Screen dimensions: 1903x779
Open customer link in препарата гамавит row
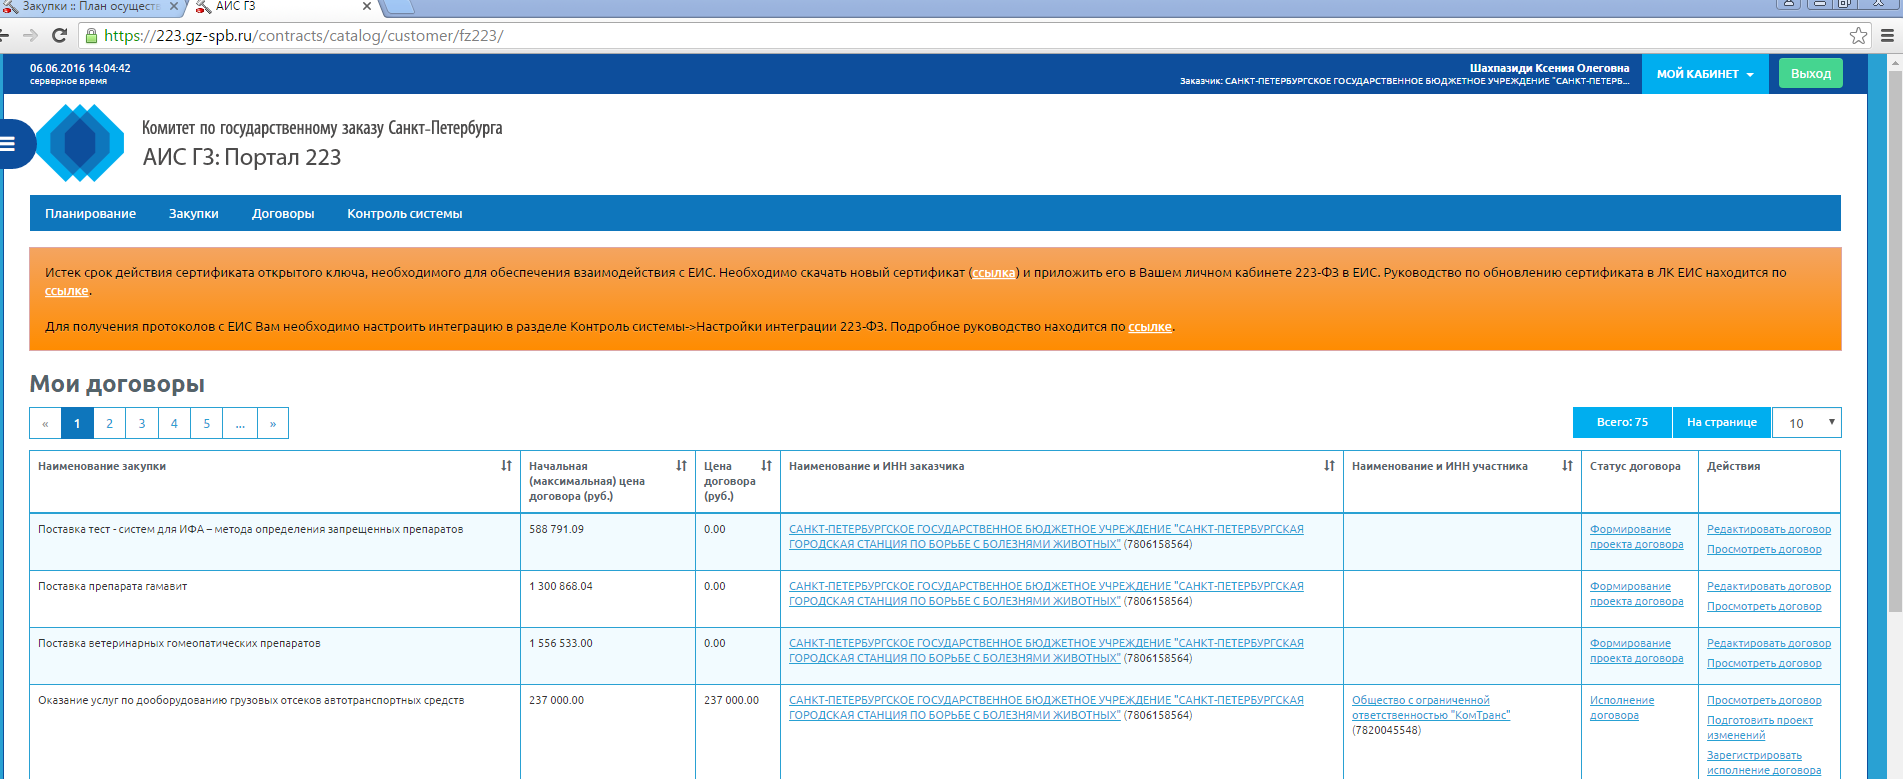coord(1046,594)
